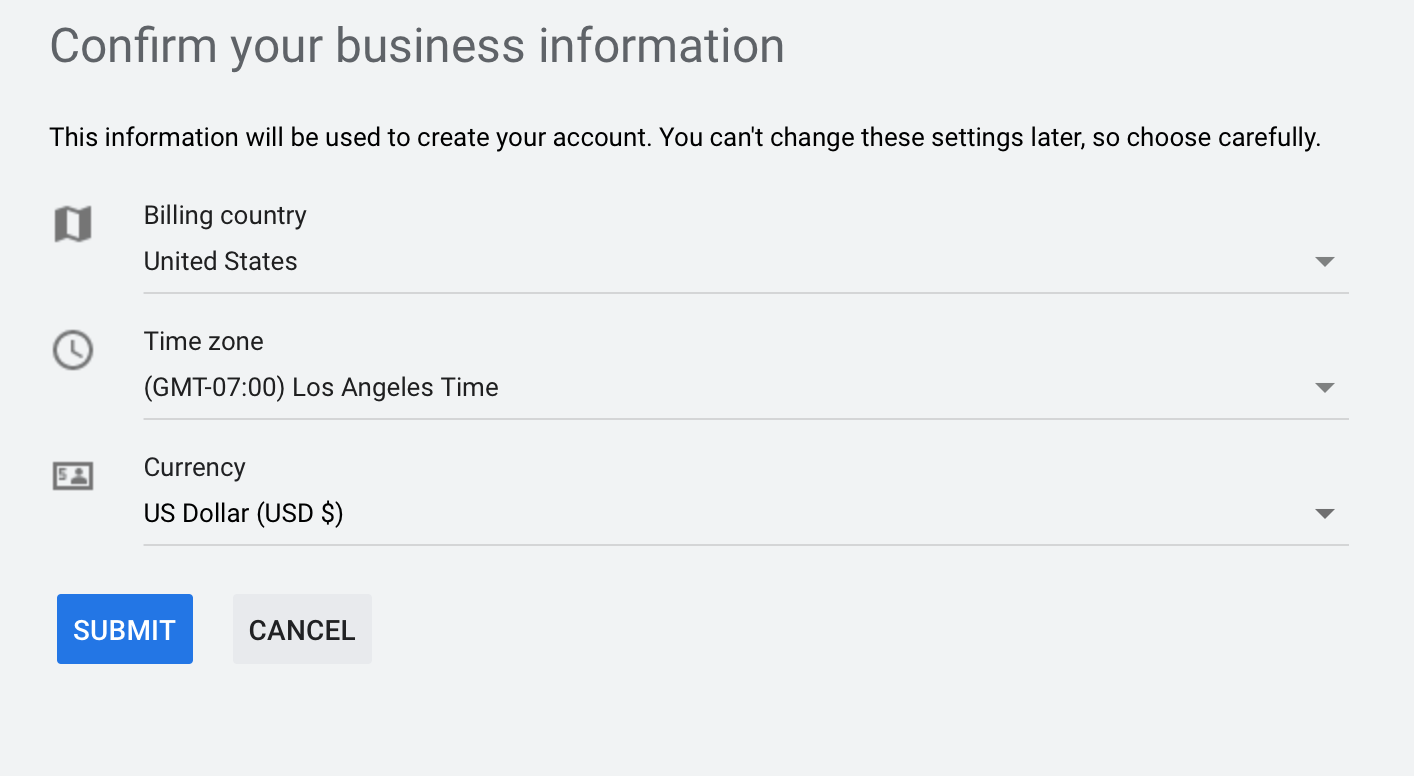The image size is (1414, 776).
Task: Select the Billing country dropdown arrow
Action: (x=1324, y=261)
